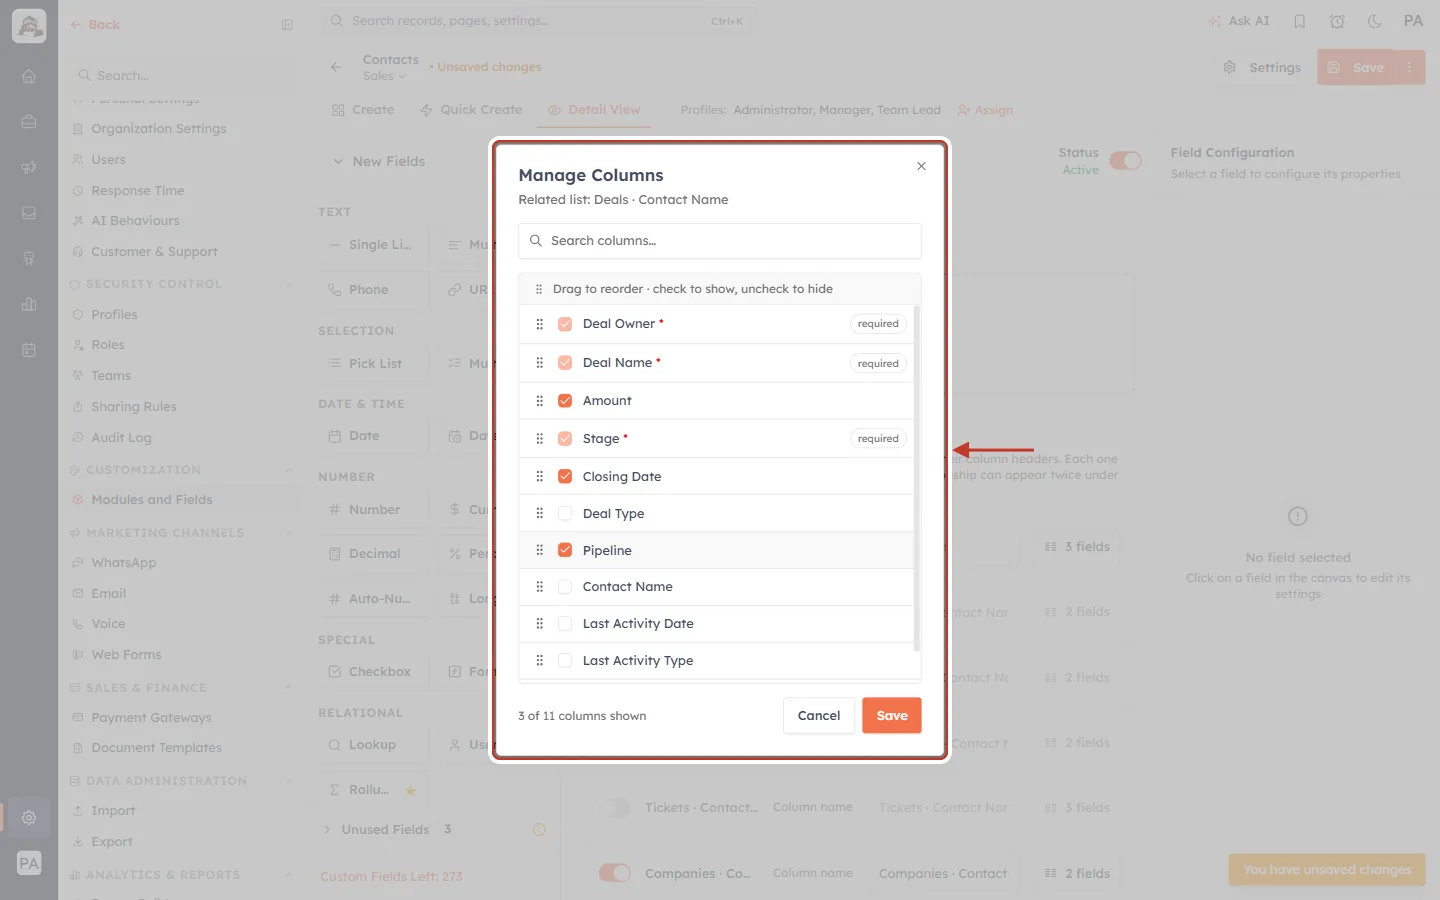Expand the Unused Fields section

(327, 830)
